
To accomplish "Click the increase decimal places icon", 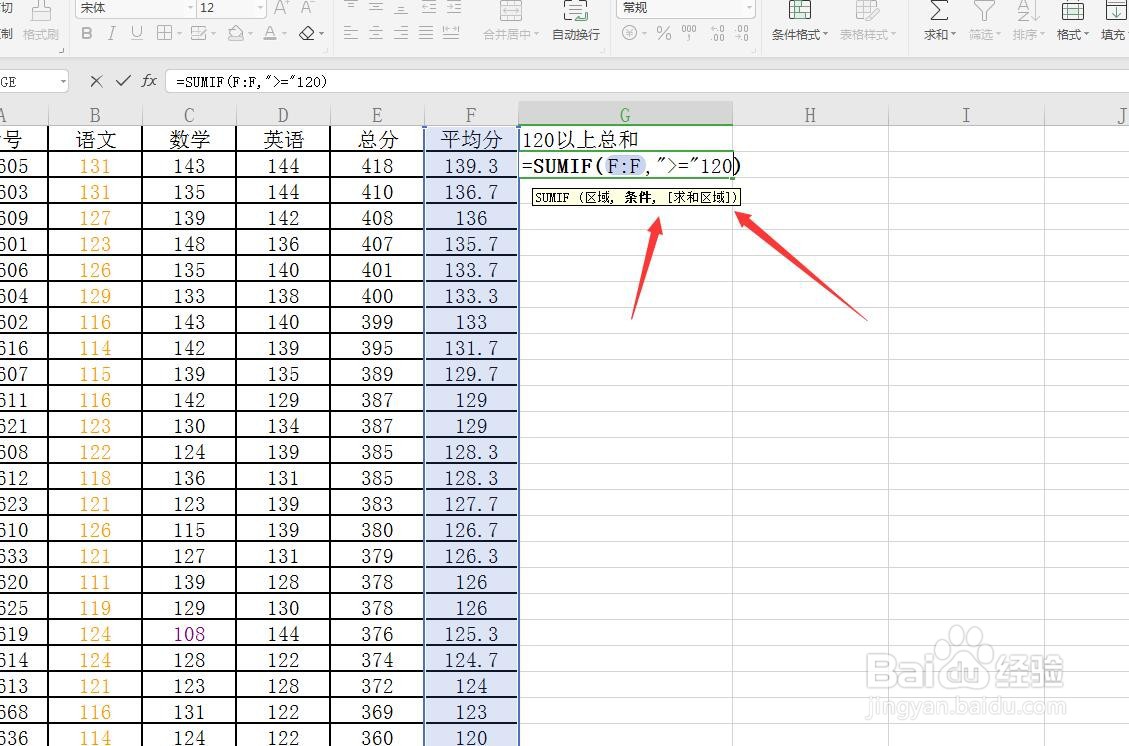I will 717,33.
